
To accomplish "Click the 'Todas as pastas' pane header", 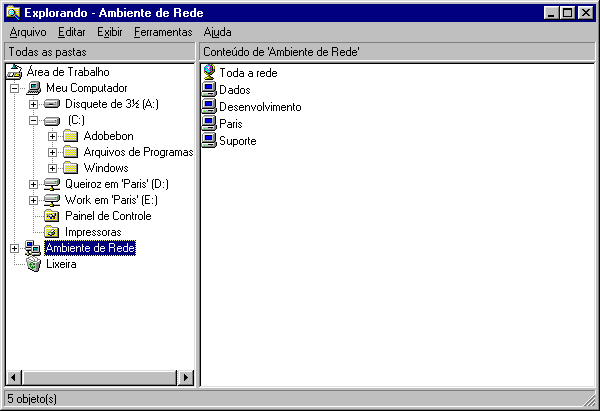I will [x=100, y=52].
